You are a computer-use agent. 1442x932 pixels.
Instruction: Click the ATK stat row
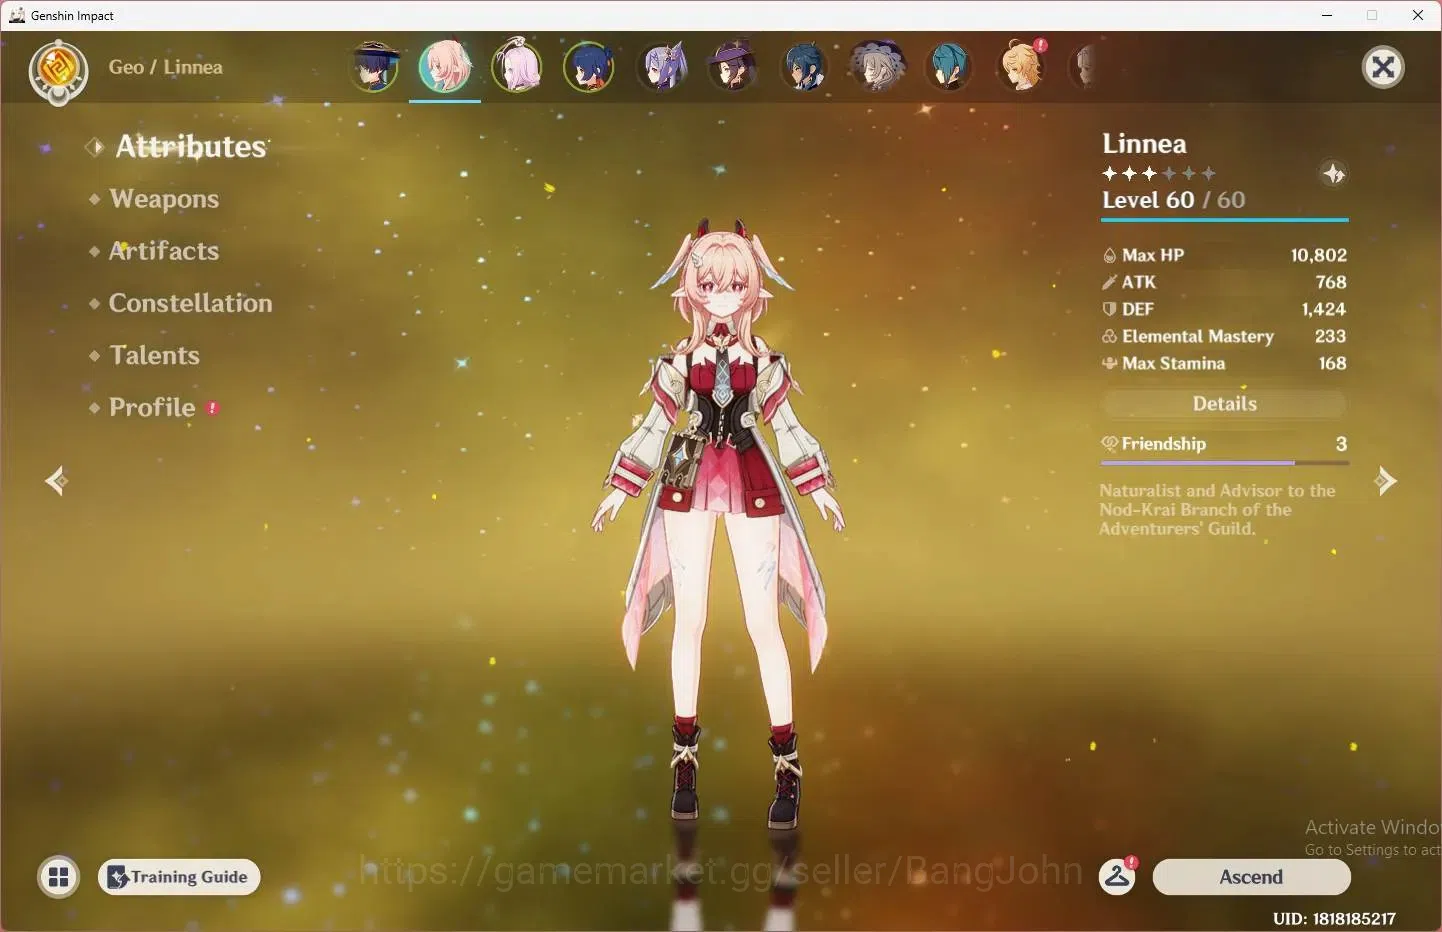[x=1224, y=282]
